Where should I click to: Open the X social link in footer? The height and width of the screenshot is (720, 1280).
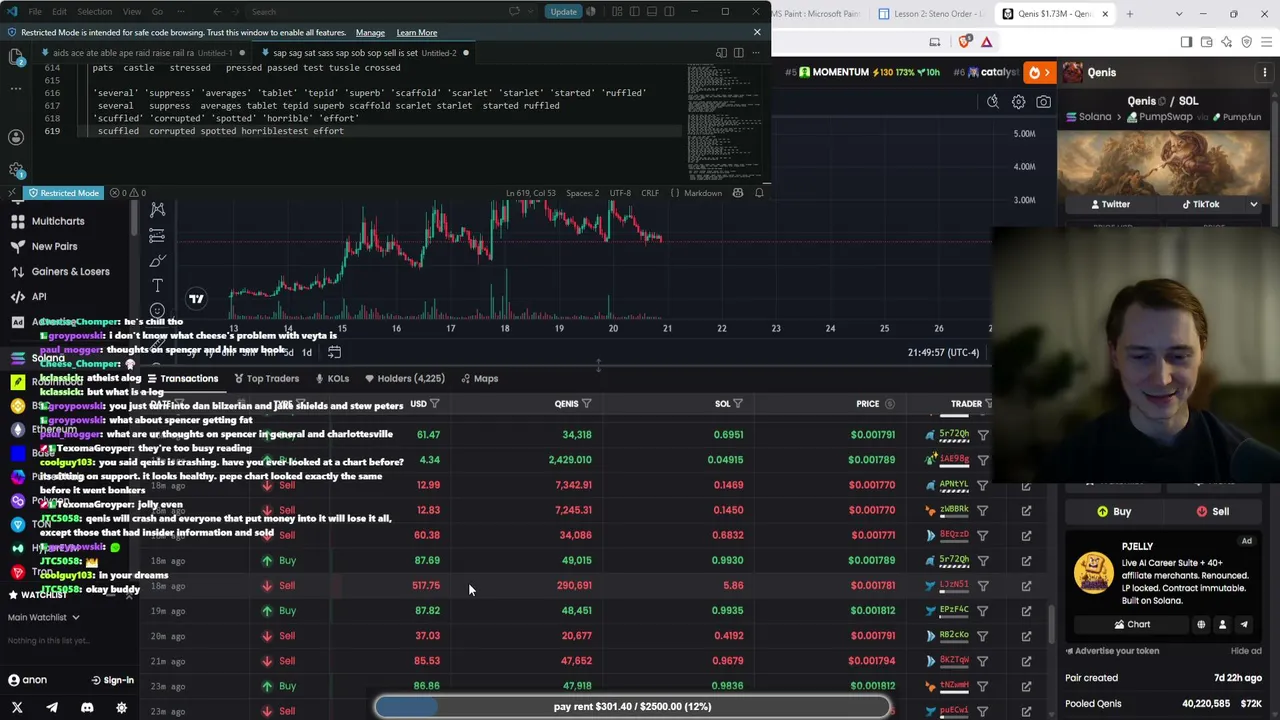pyautogui.click(x=17, y=707)
